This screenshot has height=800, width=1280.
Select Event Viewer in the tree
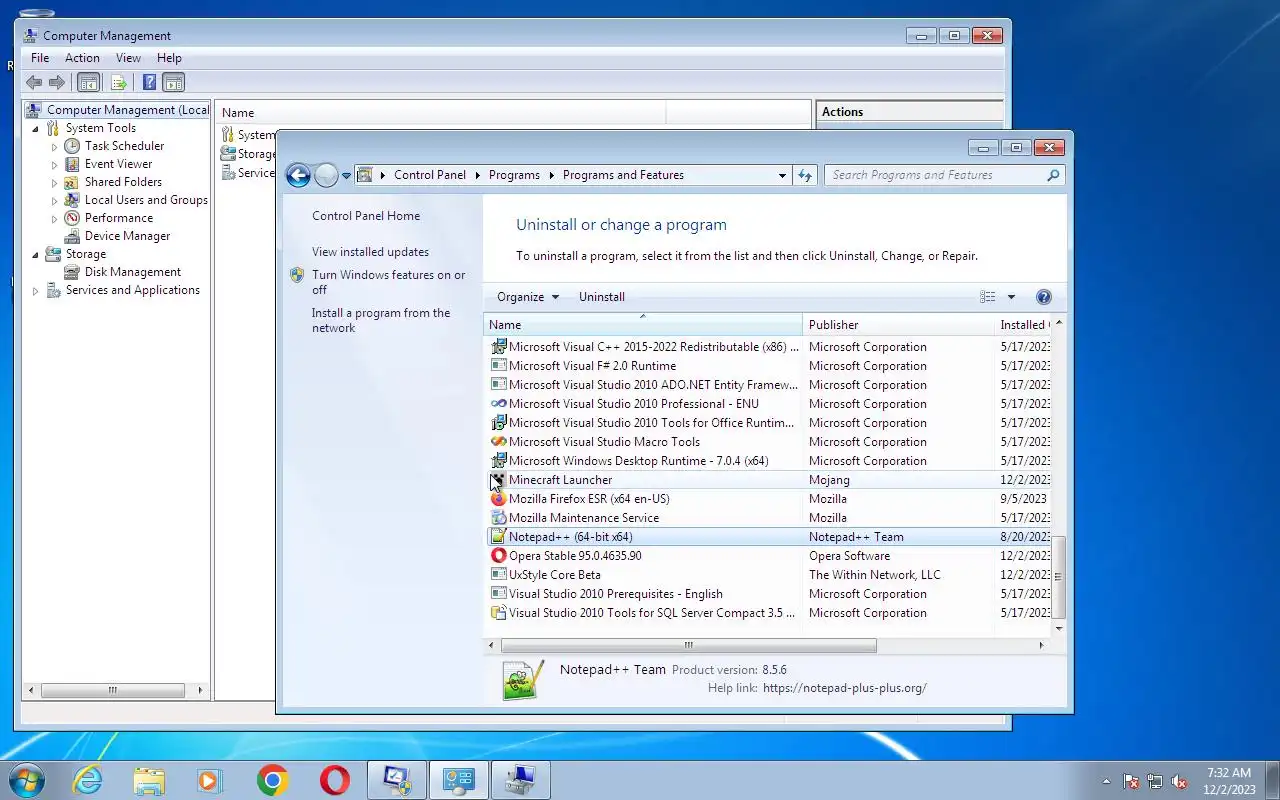click(x=118, y=164)
